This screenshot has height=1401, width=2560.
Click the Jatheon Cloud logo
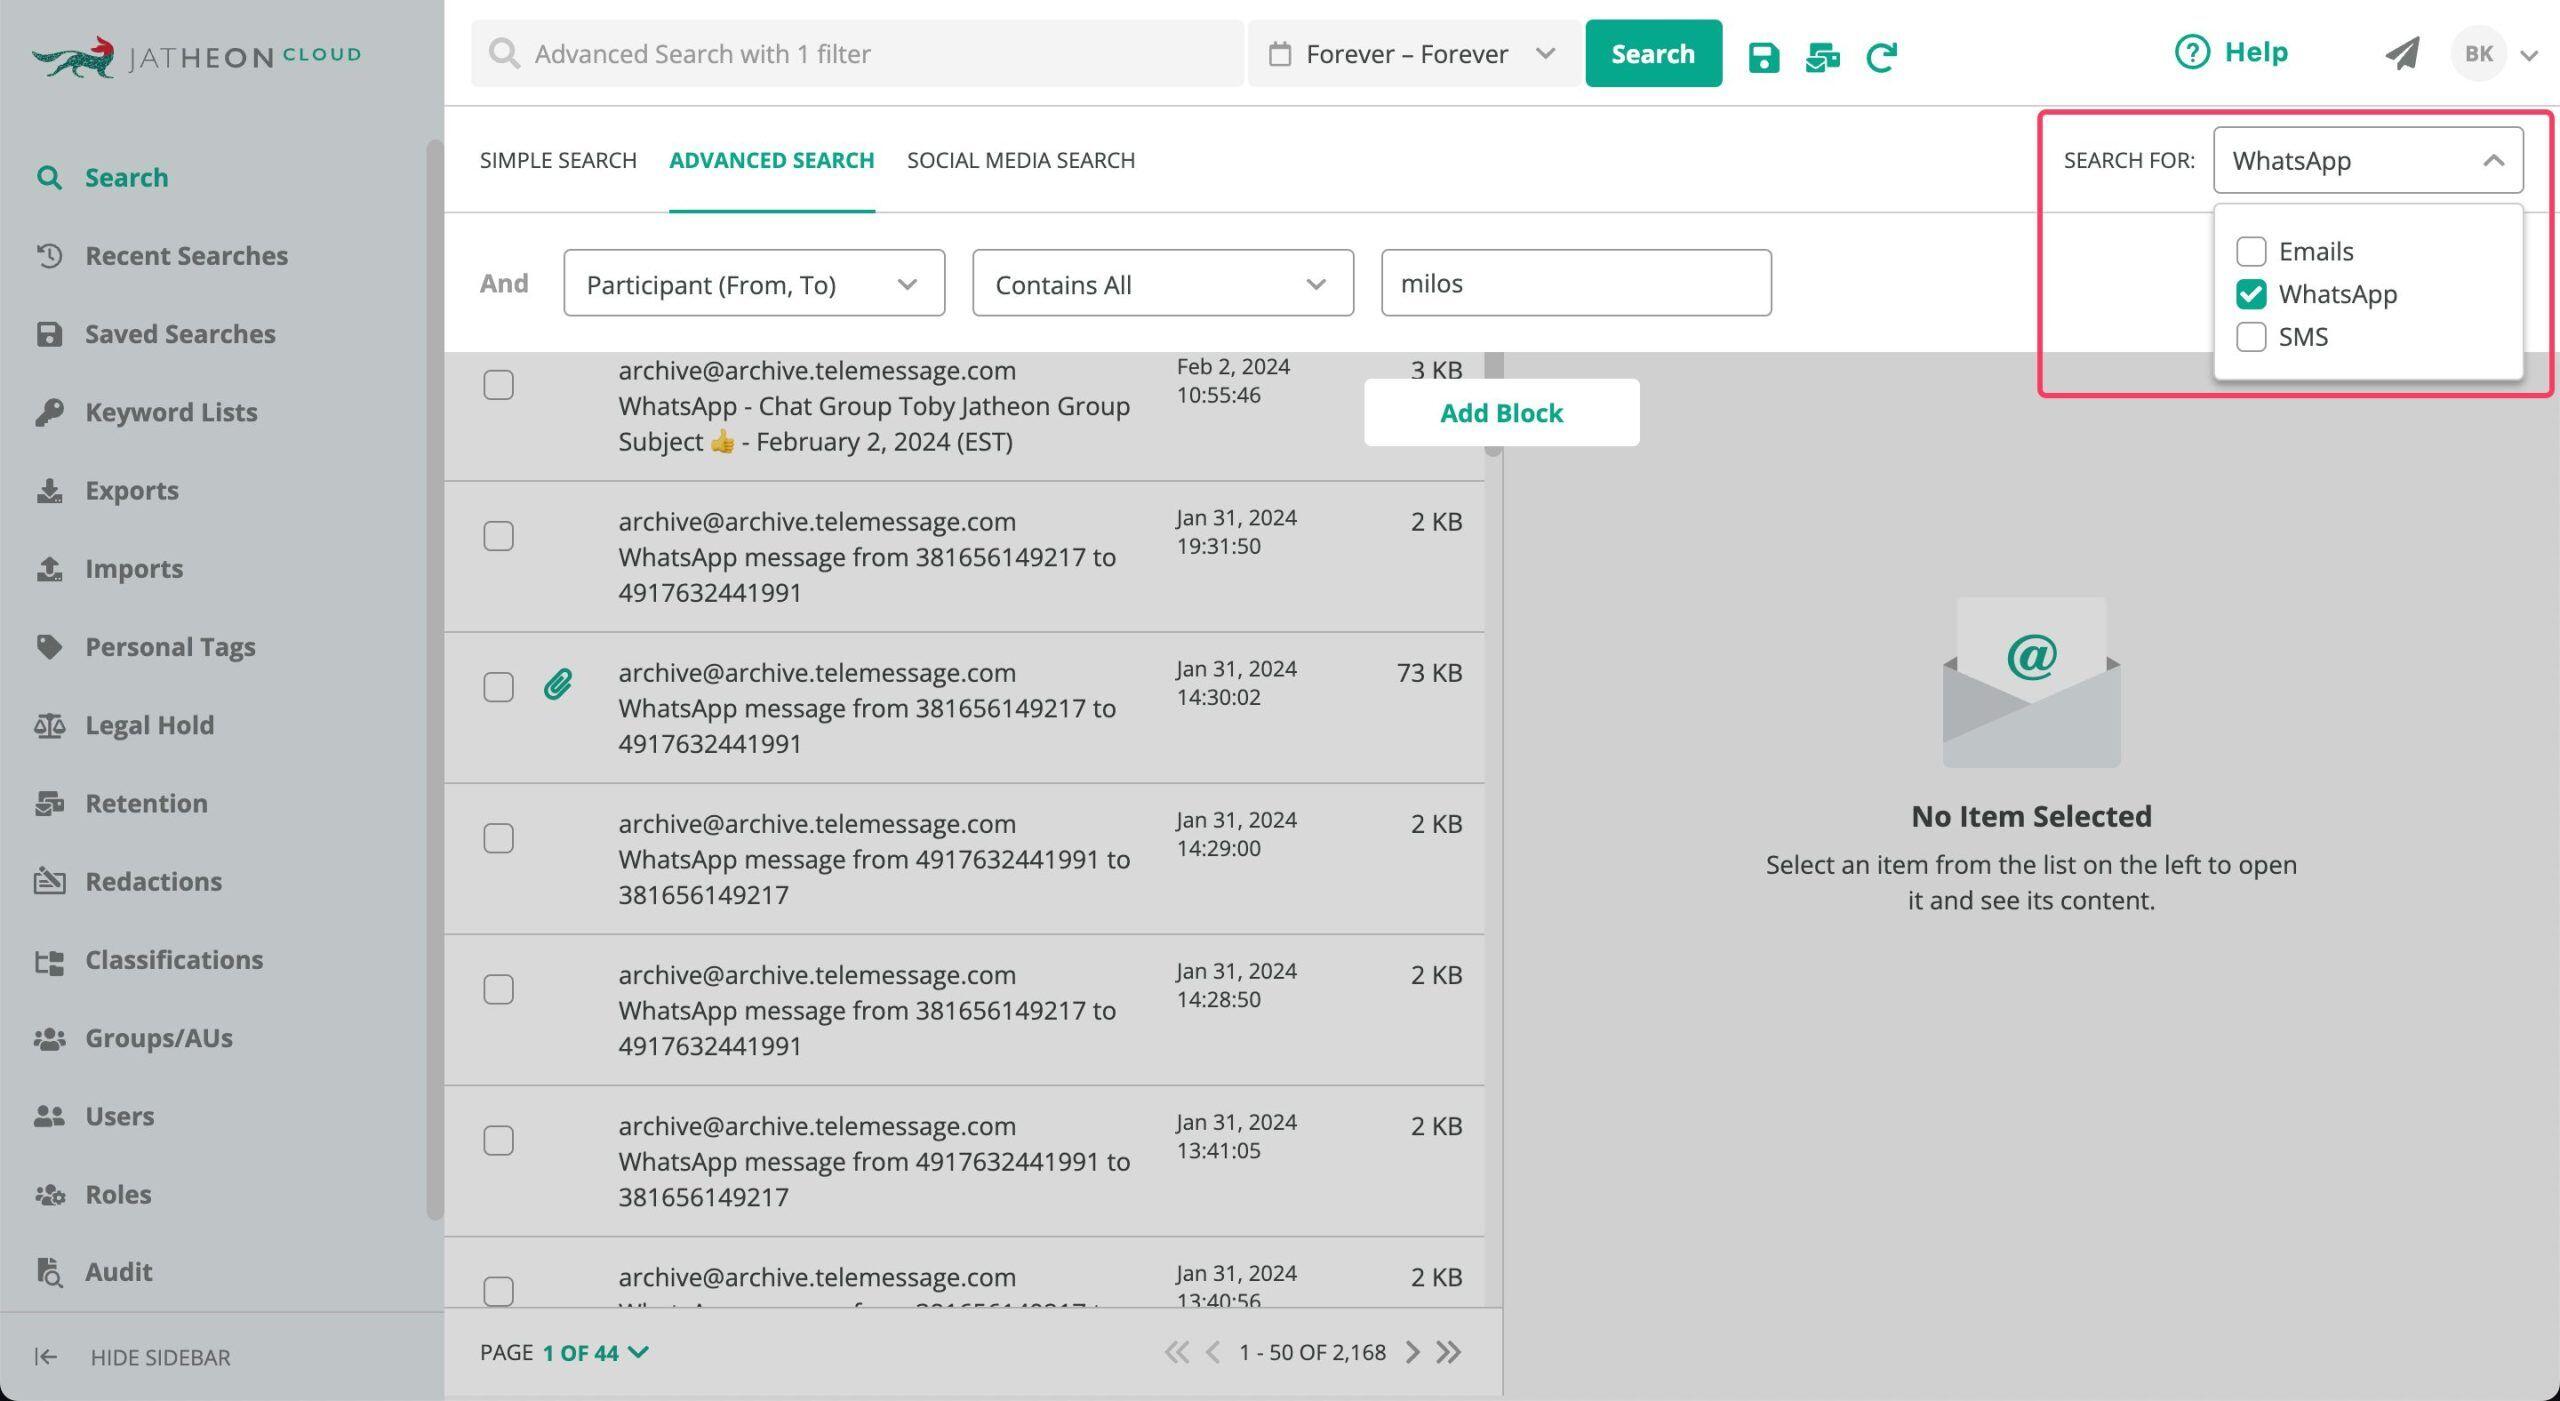196,56
